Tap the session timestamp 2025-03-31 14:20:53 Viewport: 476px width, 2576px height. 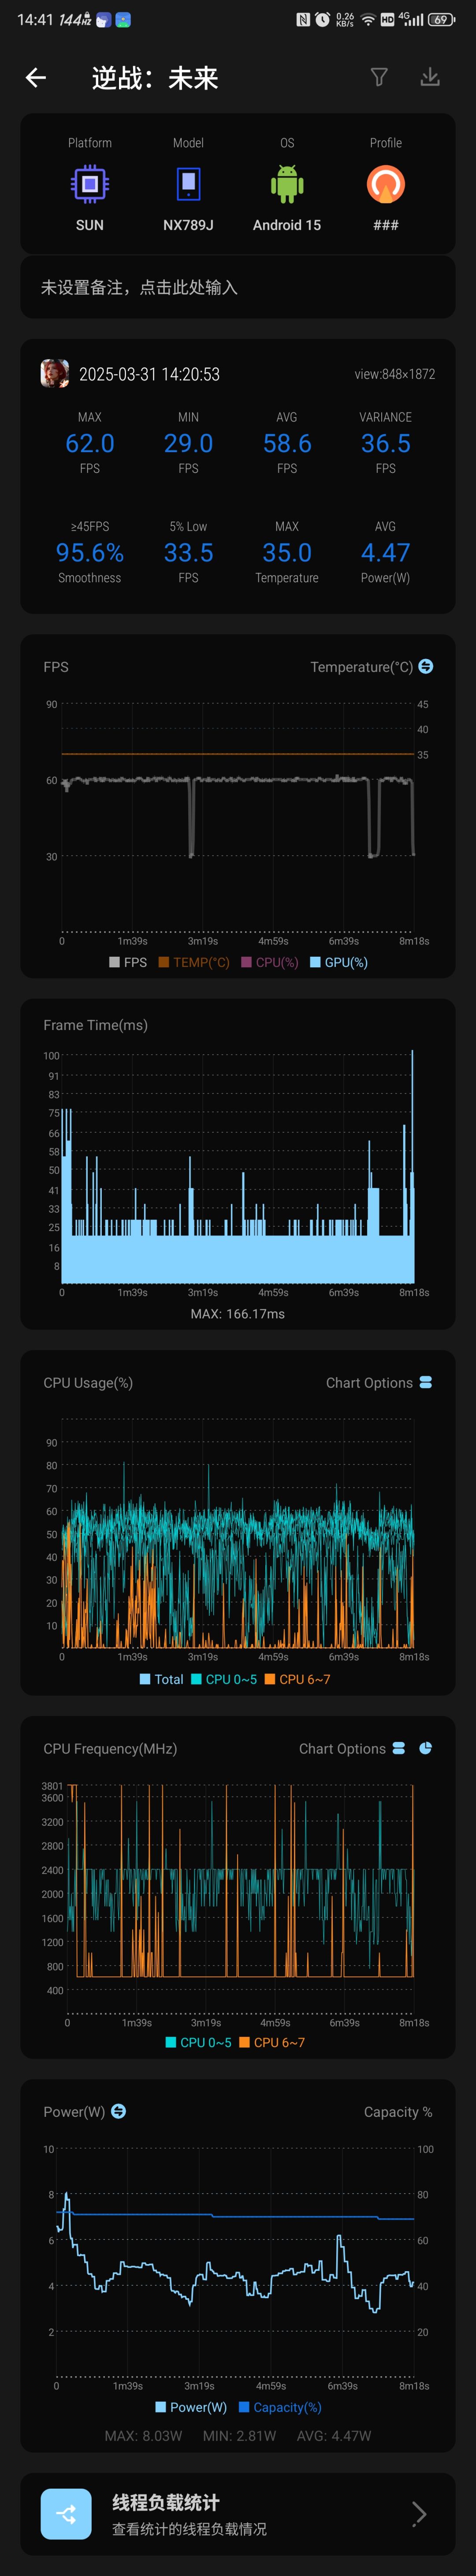pyautogui.click(x=149, y=374)
